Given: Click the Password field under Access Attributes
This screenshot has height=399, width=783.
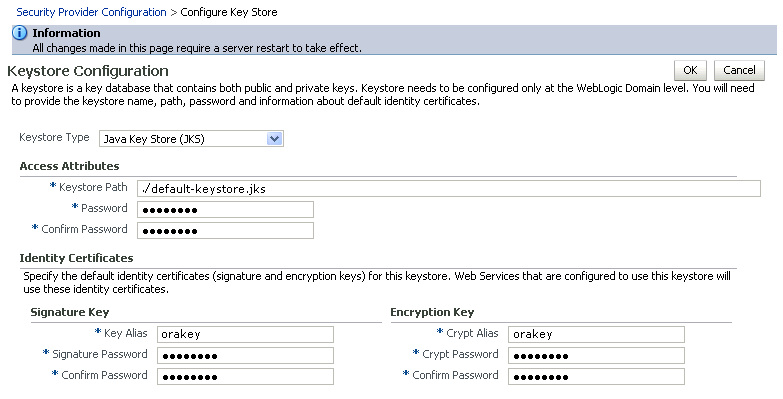Looking at the screenshot, I should [x=225, y=210].
